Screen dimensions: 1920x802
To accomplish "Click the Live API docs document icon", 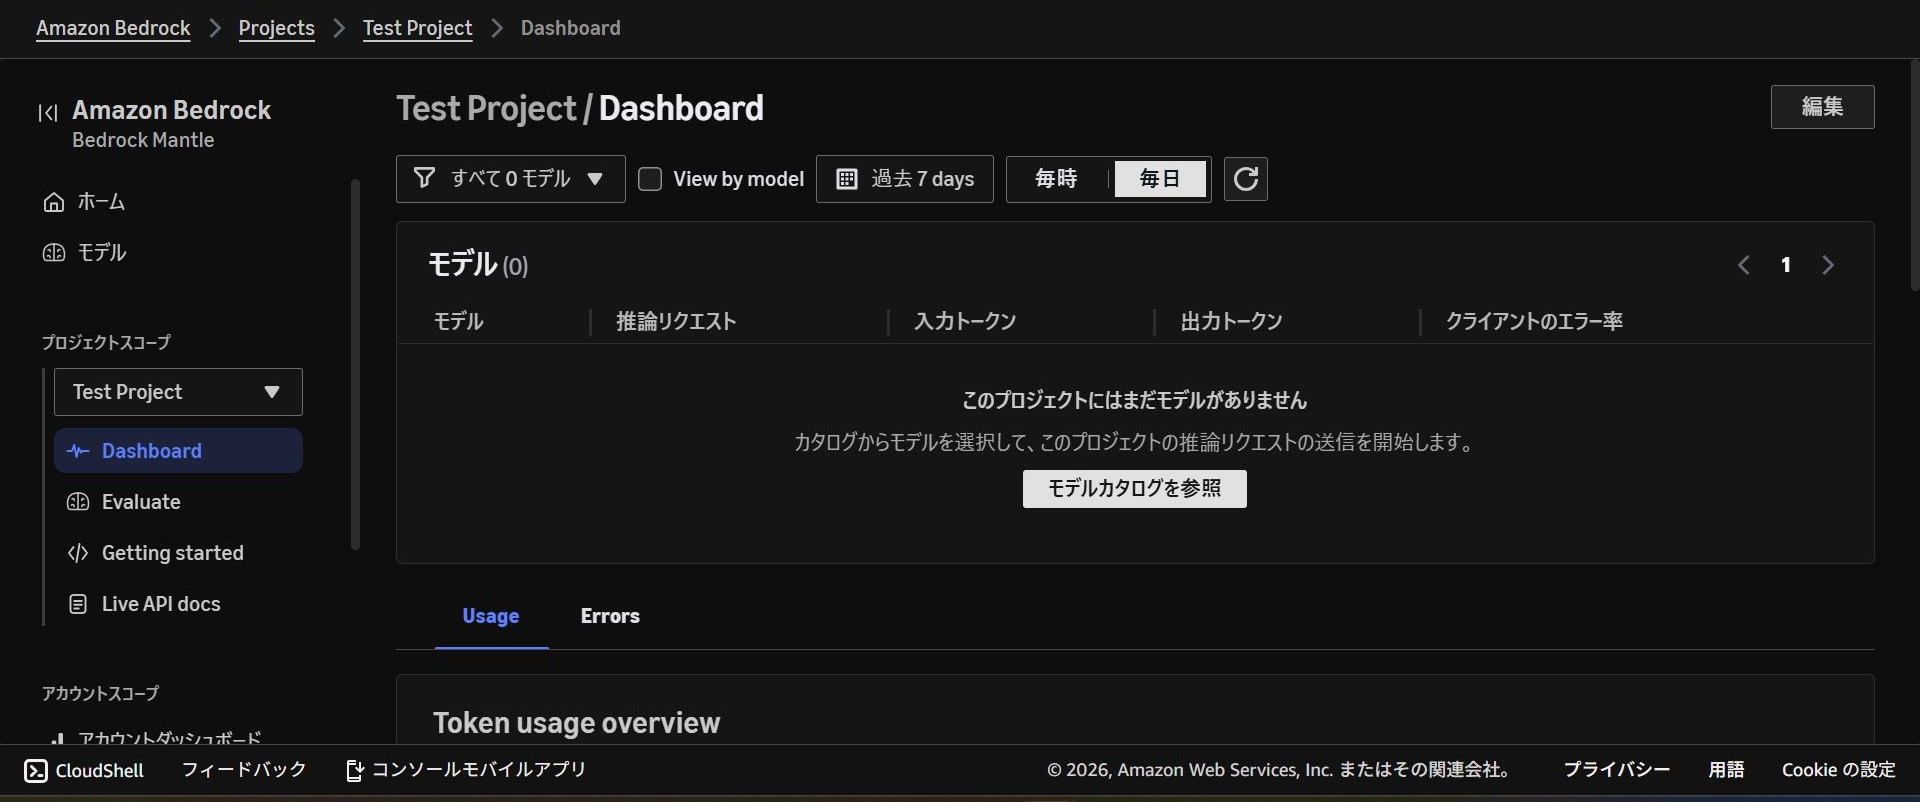I will point(78,604).
